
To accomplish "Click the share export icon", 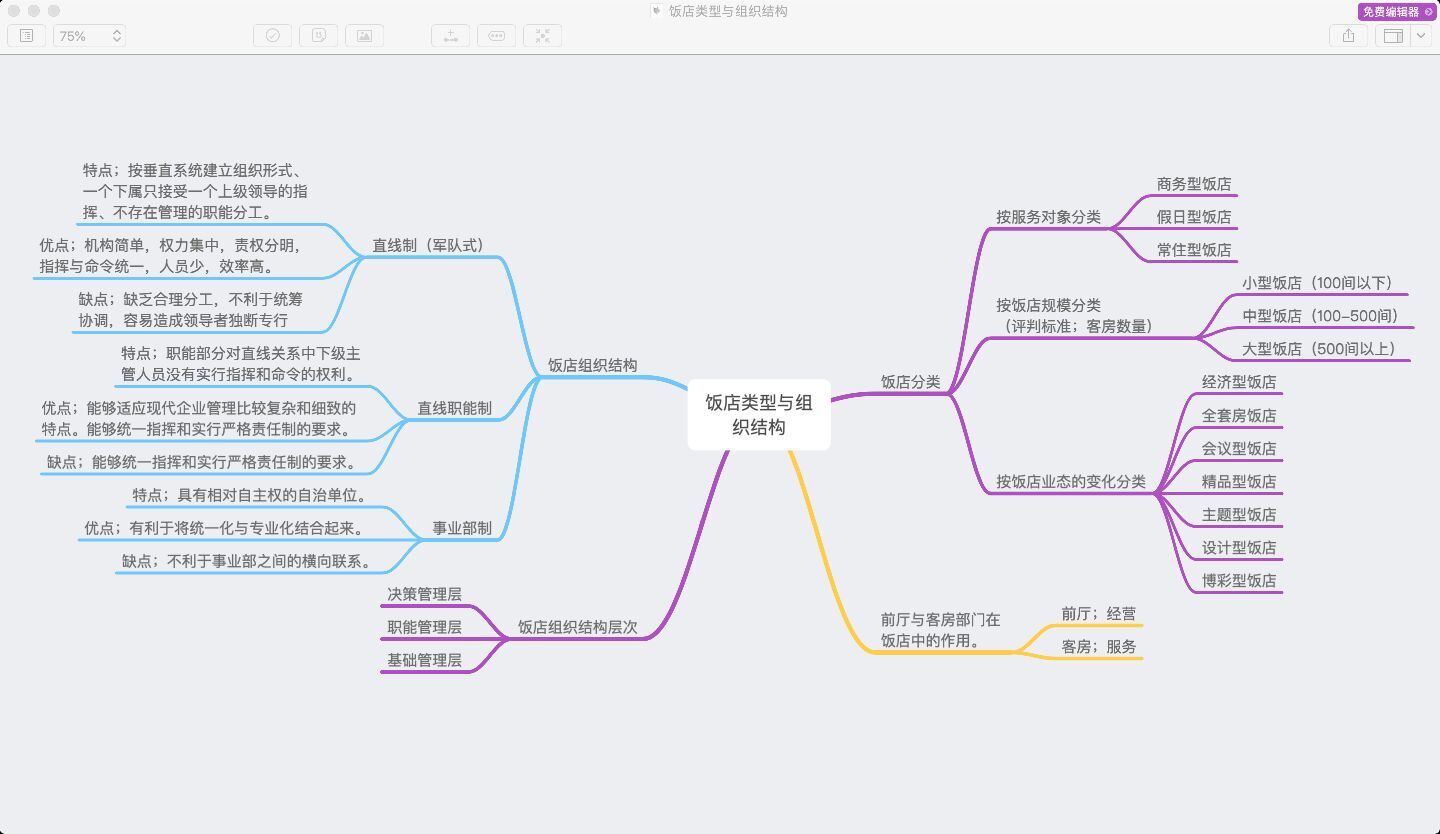I will pyautogui.click(x=1348, y=36).
